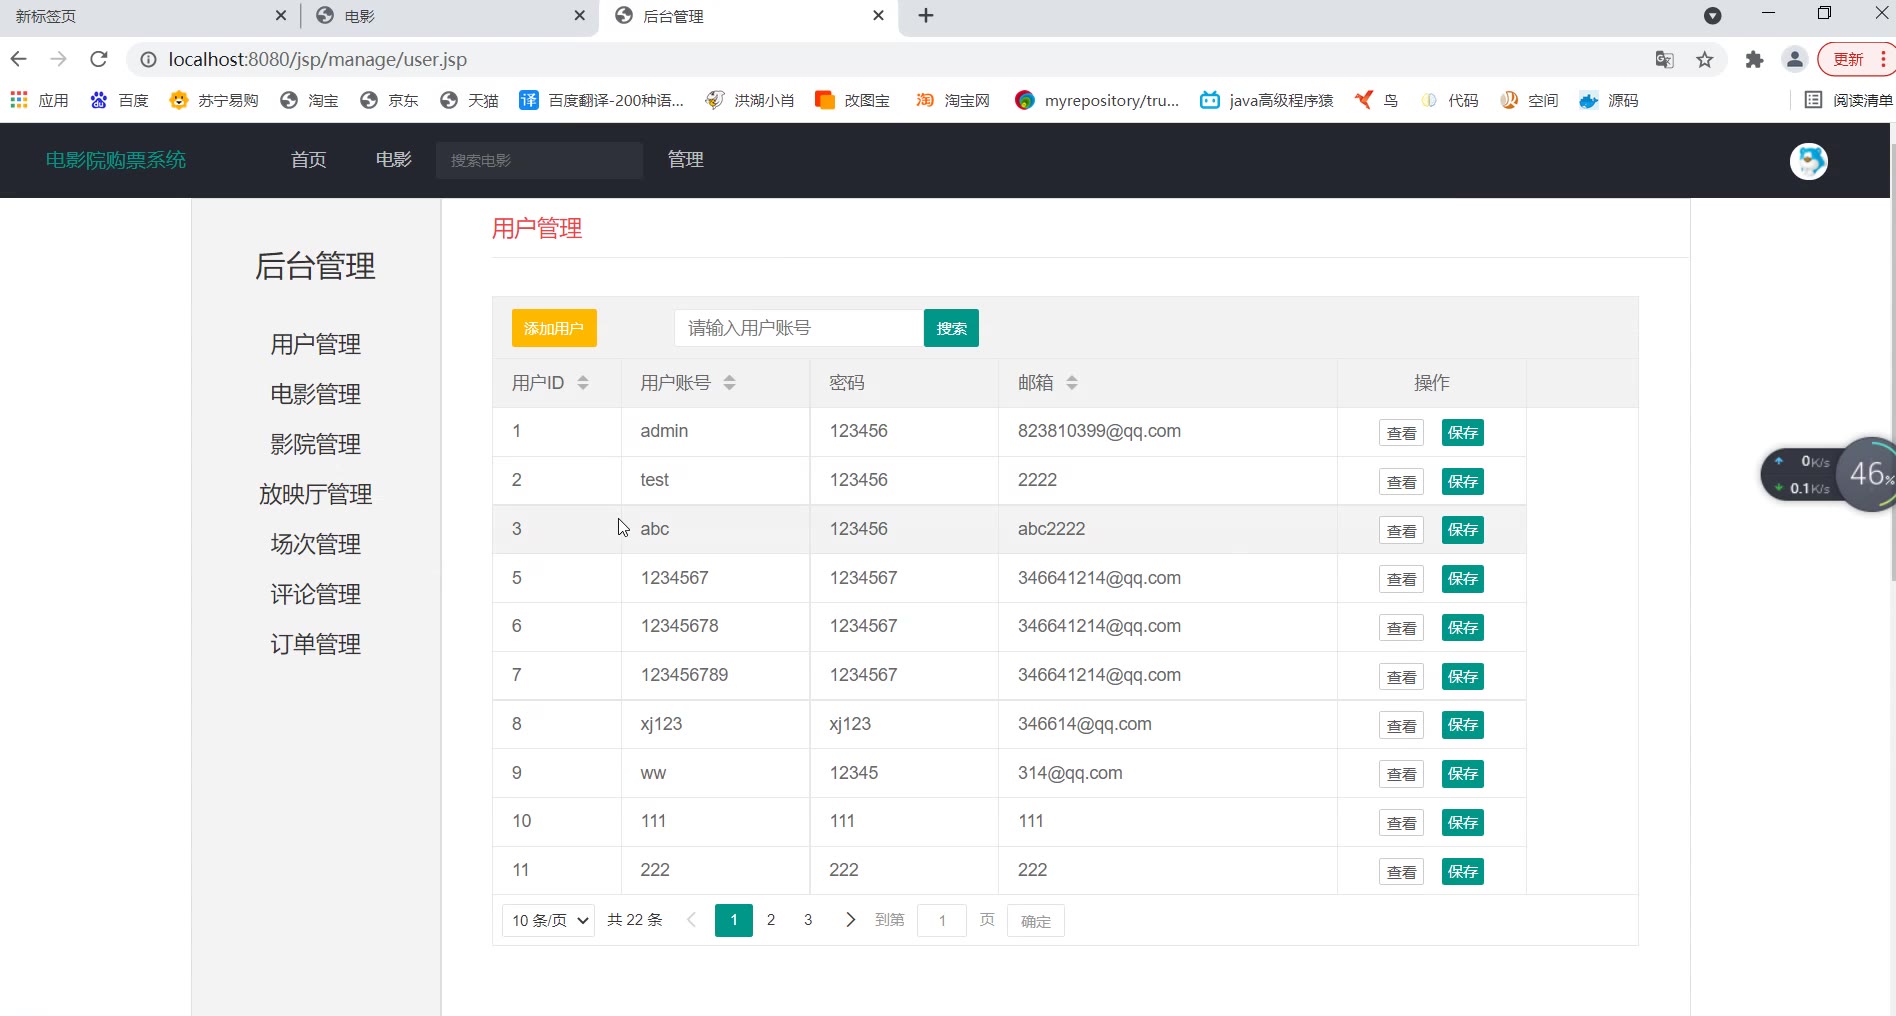This screenshot has width=1896, height=1016.
Task: Select 订单管理 from the sidebar
Action: click(x=315, y=644)
